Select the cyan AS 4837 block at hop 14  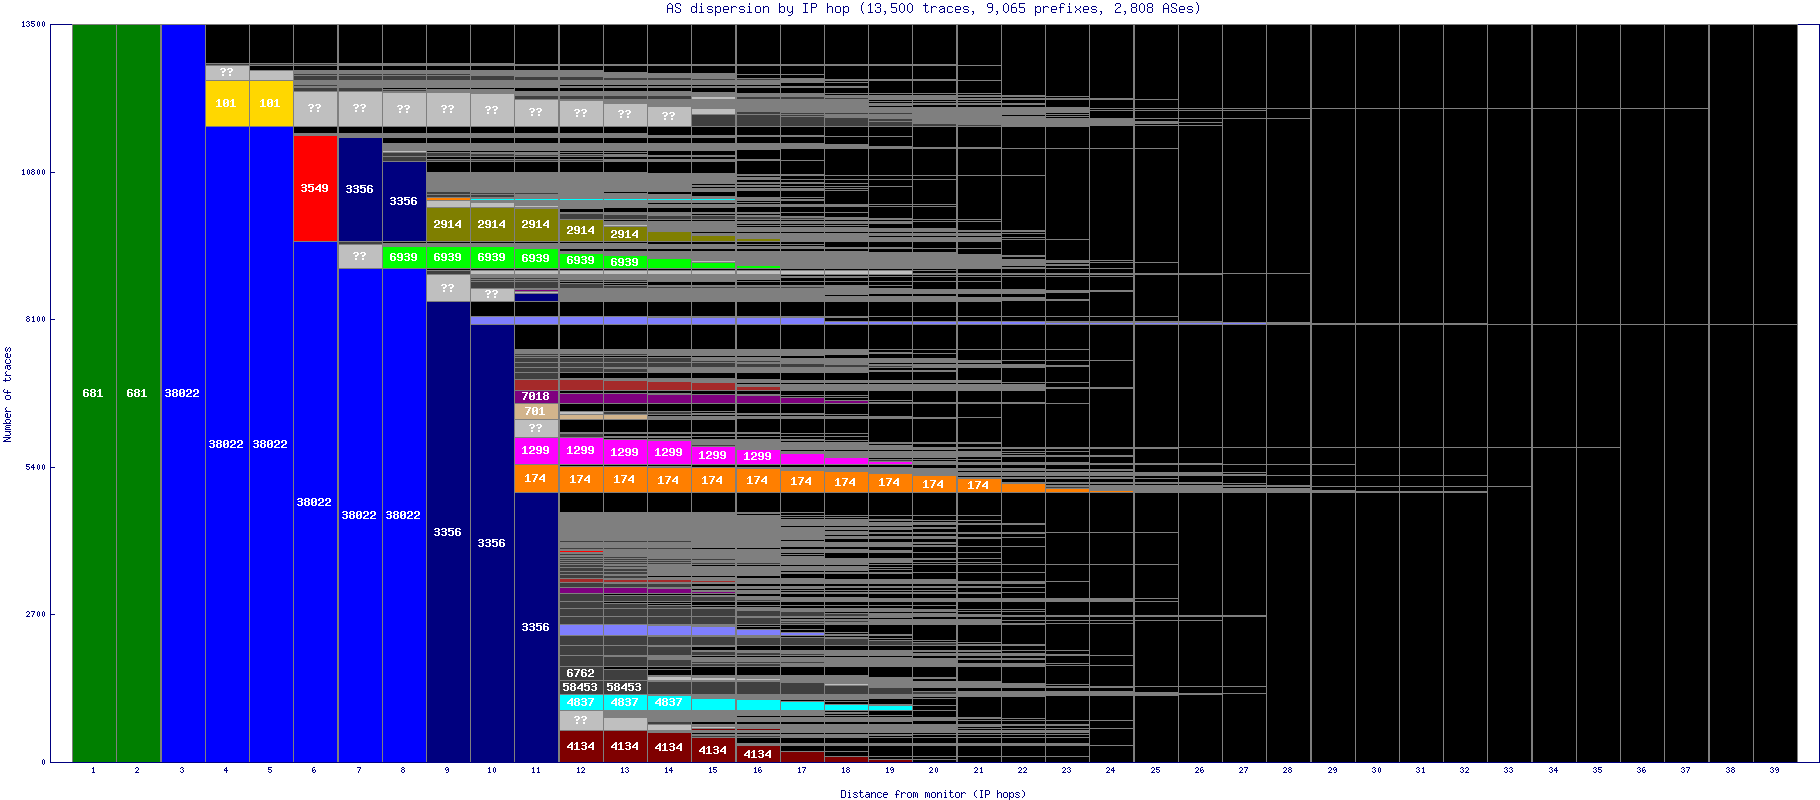click(669, 702)
